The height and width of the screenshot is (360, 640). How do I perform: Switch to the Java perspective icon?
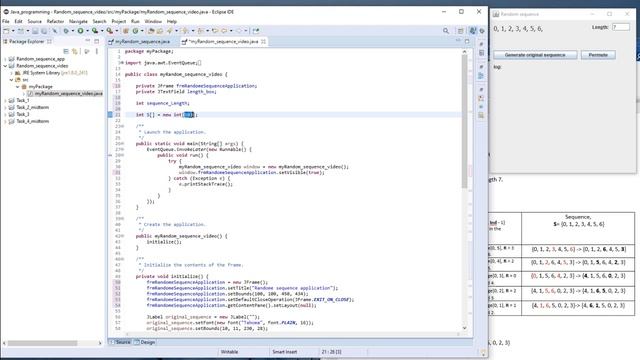tap(473, 31)
